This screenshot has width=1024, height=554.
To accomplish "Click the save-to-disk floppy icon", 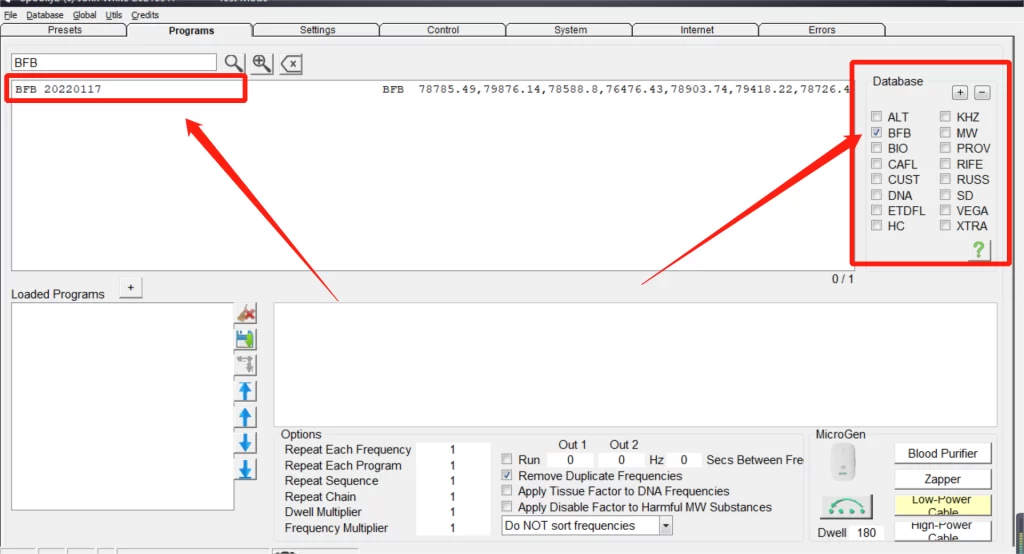I will pos(245,340).
